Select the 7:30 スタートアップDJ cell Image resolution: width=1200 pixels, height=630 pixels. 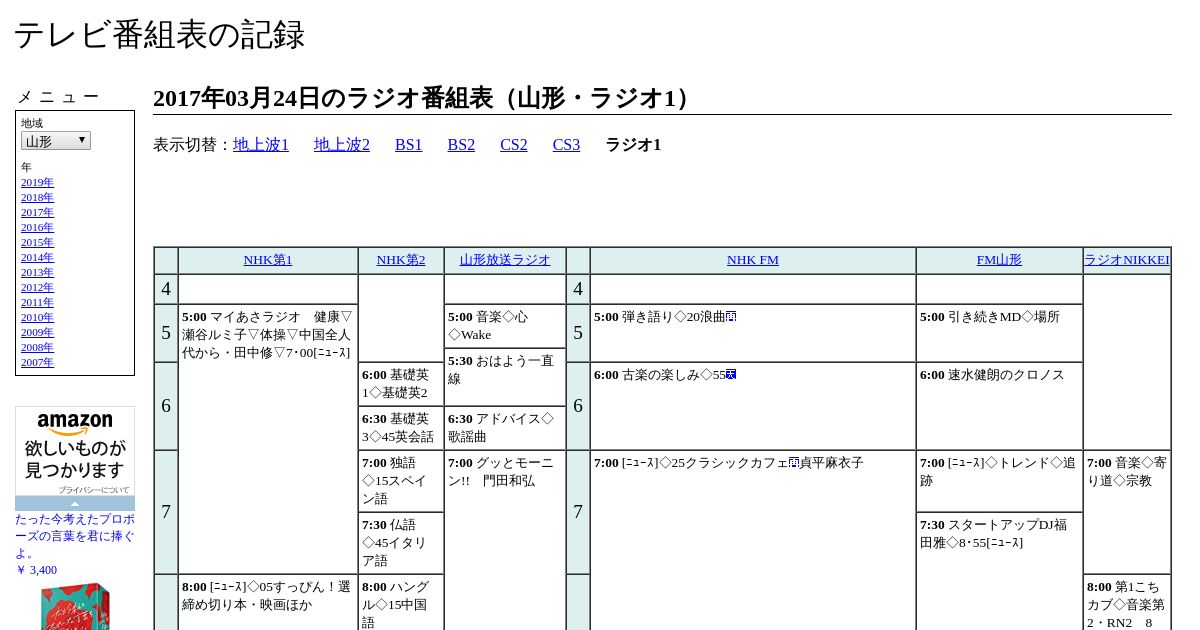coord(999,571)
